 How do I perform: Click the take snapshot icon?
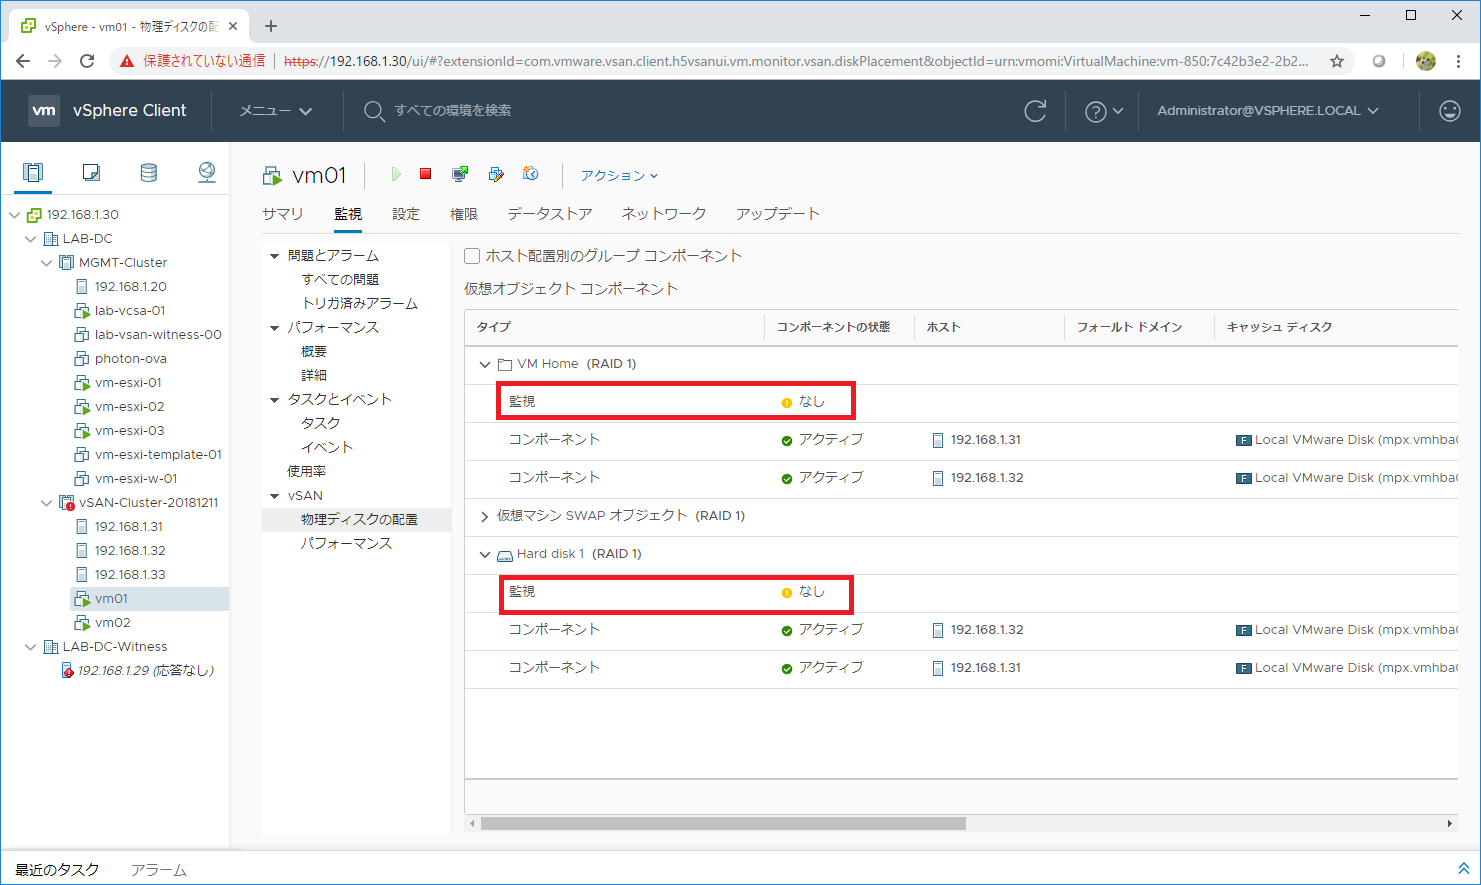pos(531,174)
